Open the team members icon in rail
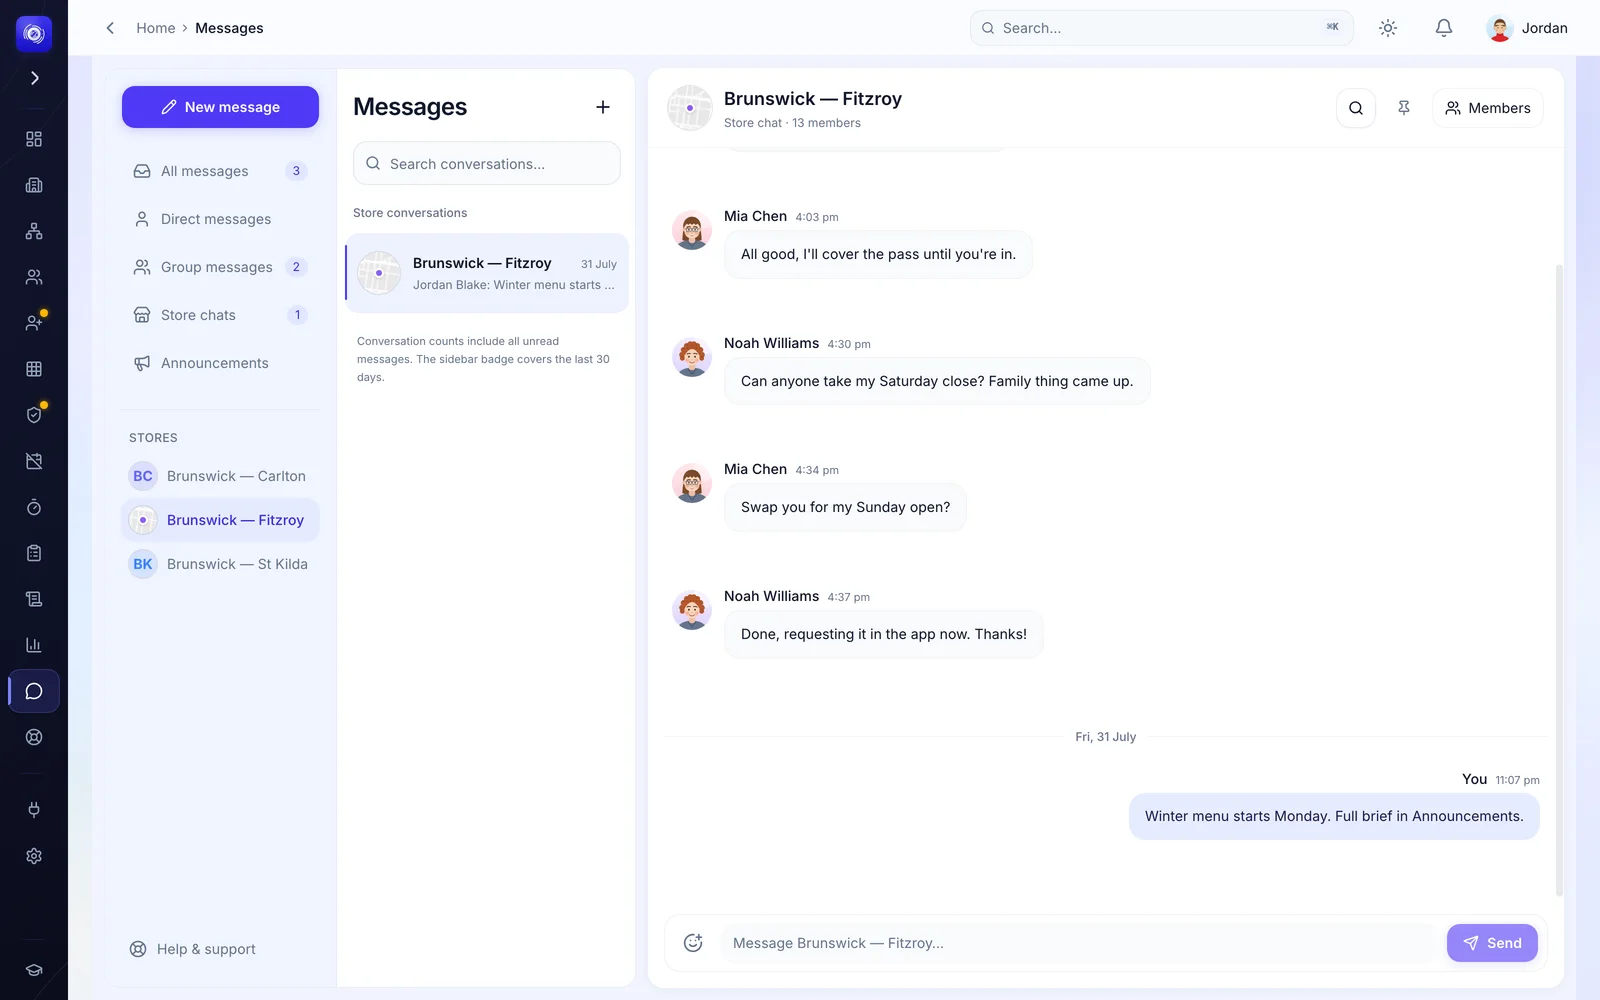The height and width of the screenshot is (1000, 1600). [34, 277]
